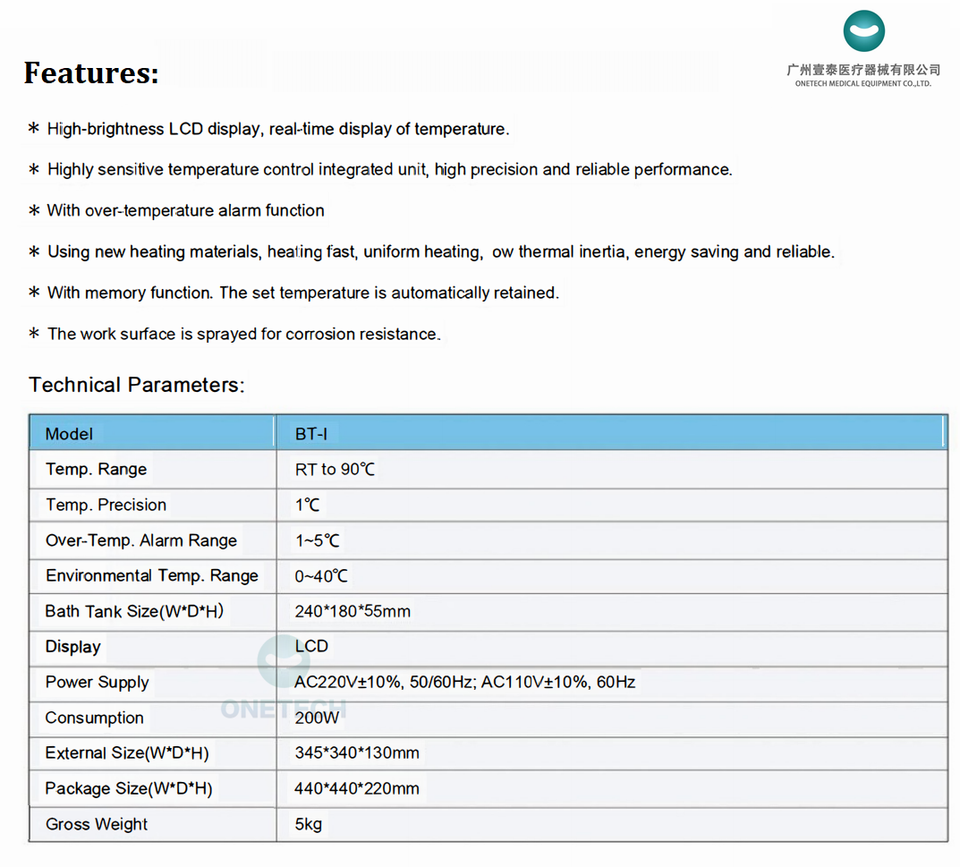Click the over-temperature alarm function bullet

[185, 210]
